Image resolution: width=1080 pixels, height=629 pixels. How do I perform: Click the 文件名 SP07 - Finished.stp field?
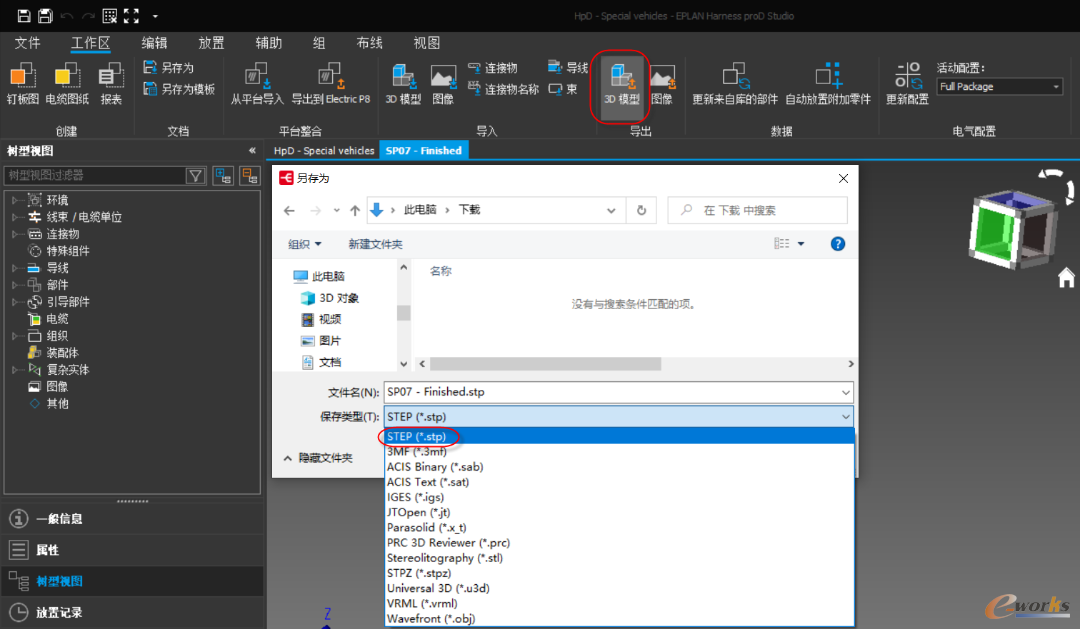[x=619, y=392]
